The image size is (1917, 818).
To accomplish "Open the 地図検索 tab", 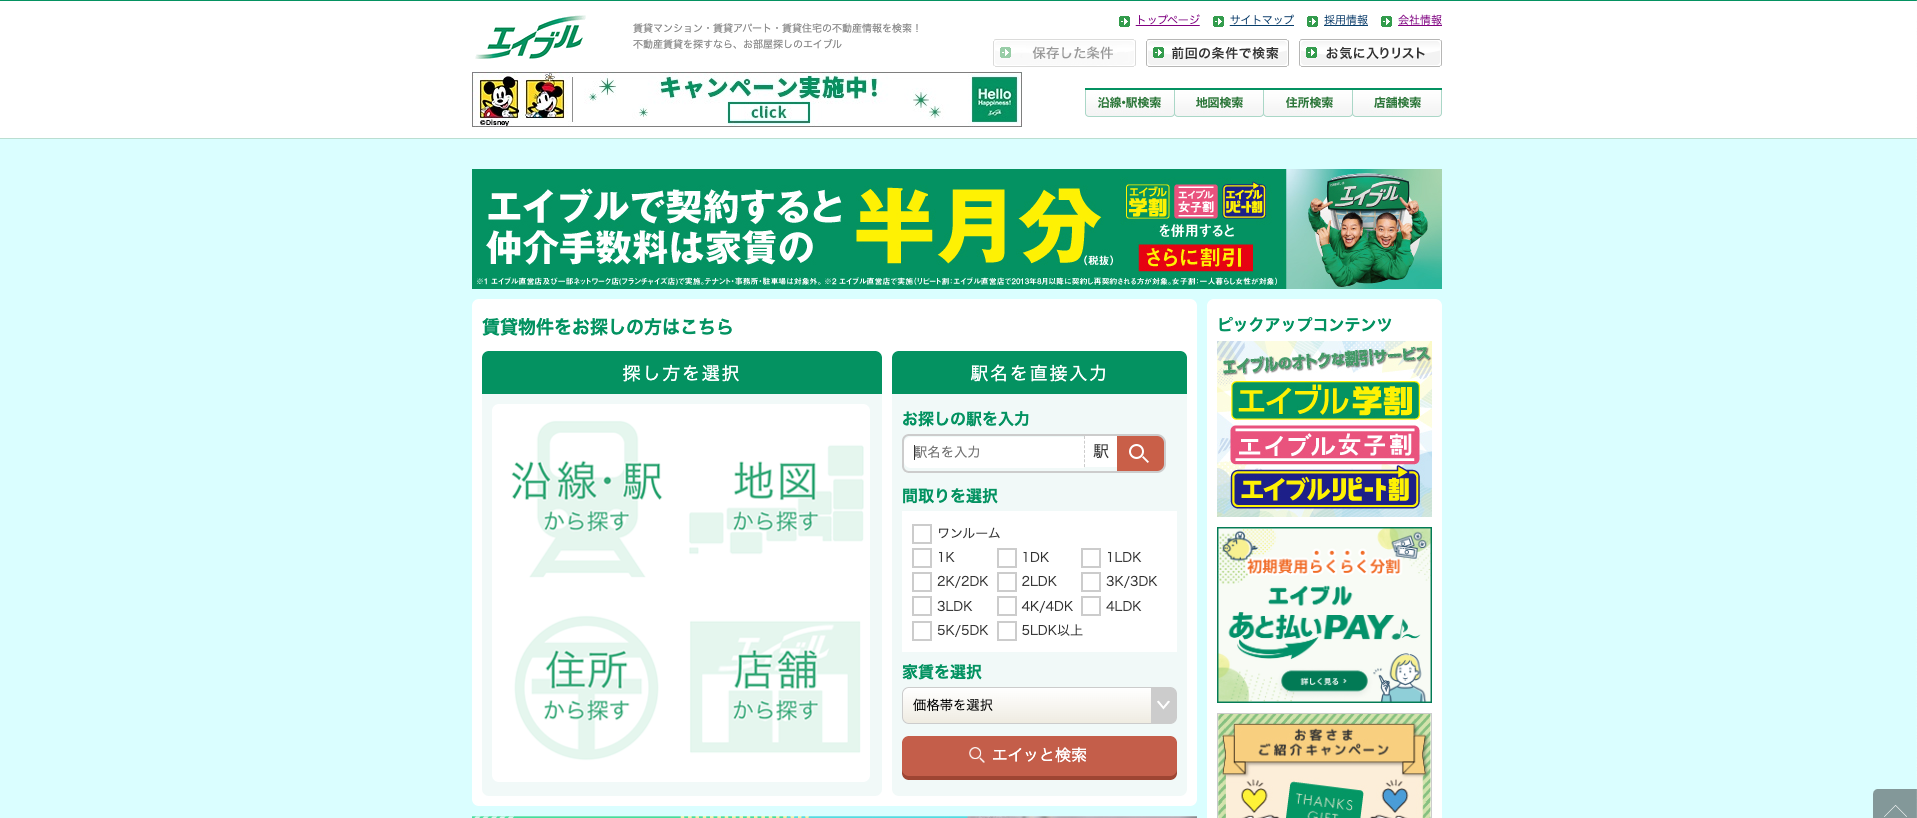I will 1219,103.
